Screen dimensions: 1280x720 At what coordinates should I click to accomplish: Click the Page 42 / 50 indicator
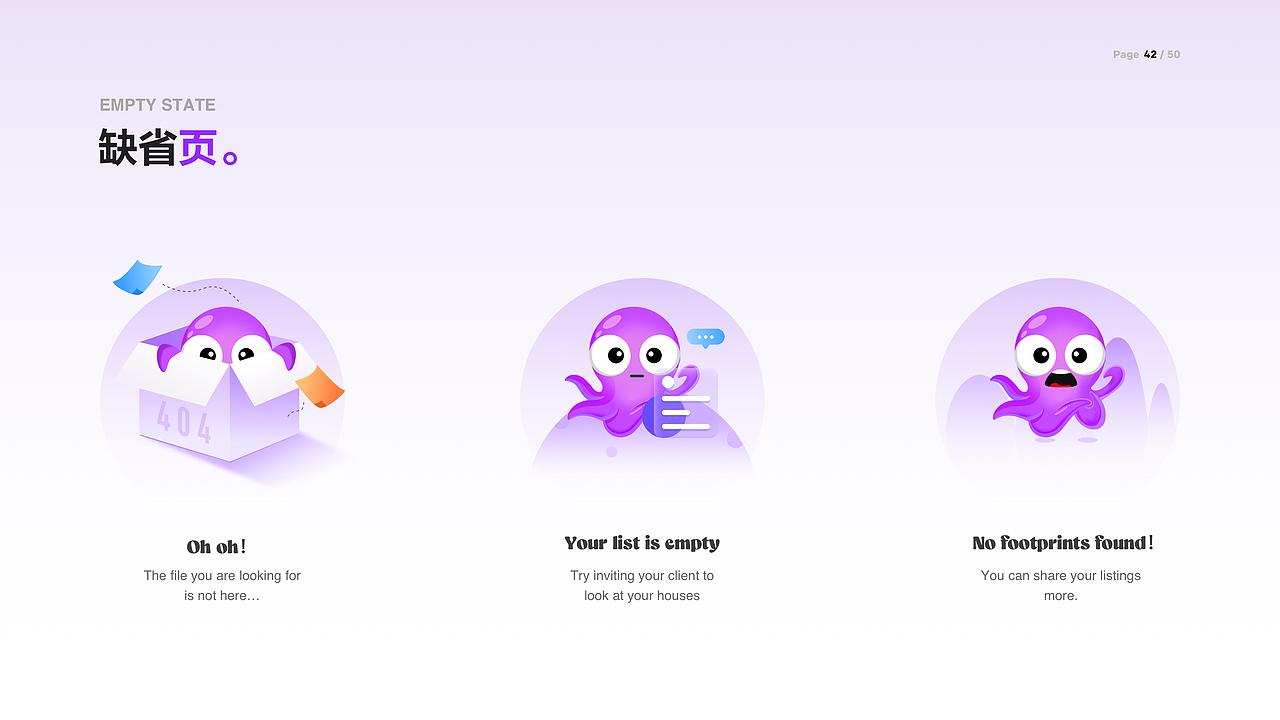point(1147,54)
